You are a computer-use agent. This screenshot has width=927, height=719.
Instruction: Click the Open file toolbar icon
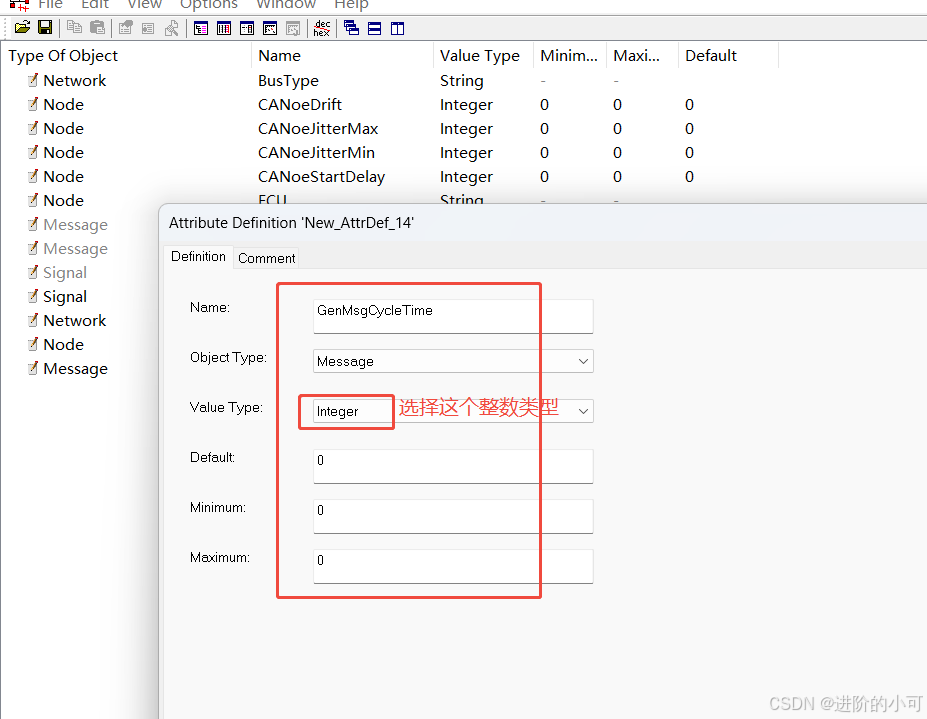coord(22,28)
